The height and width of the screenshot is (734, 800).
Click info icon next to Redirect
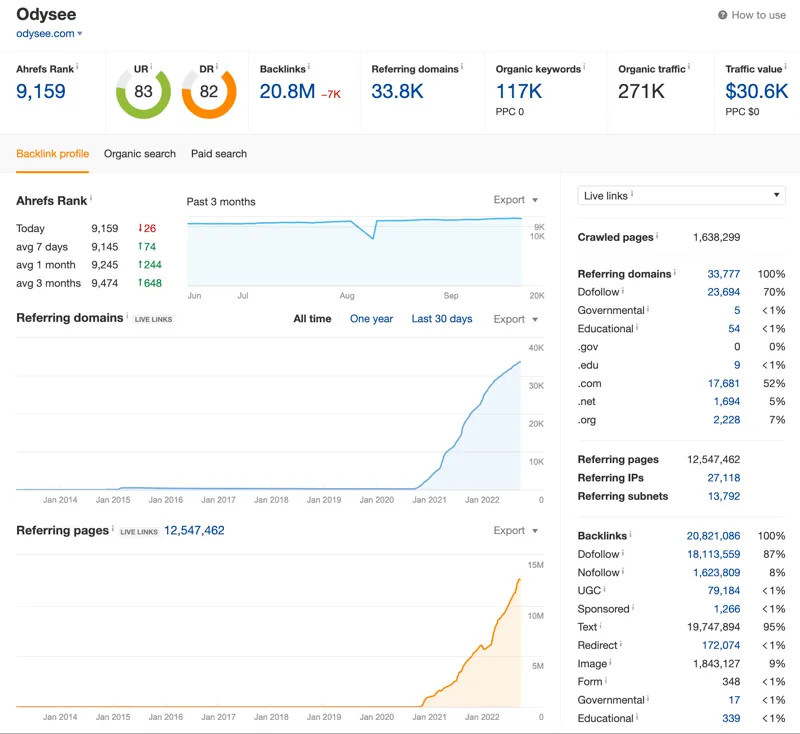coord(620,644)
